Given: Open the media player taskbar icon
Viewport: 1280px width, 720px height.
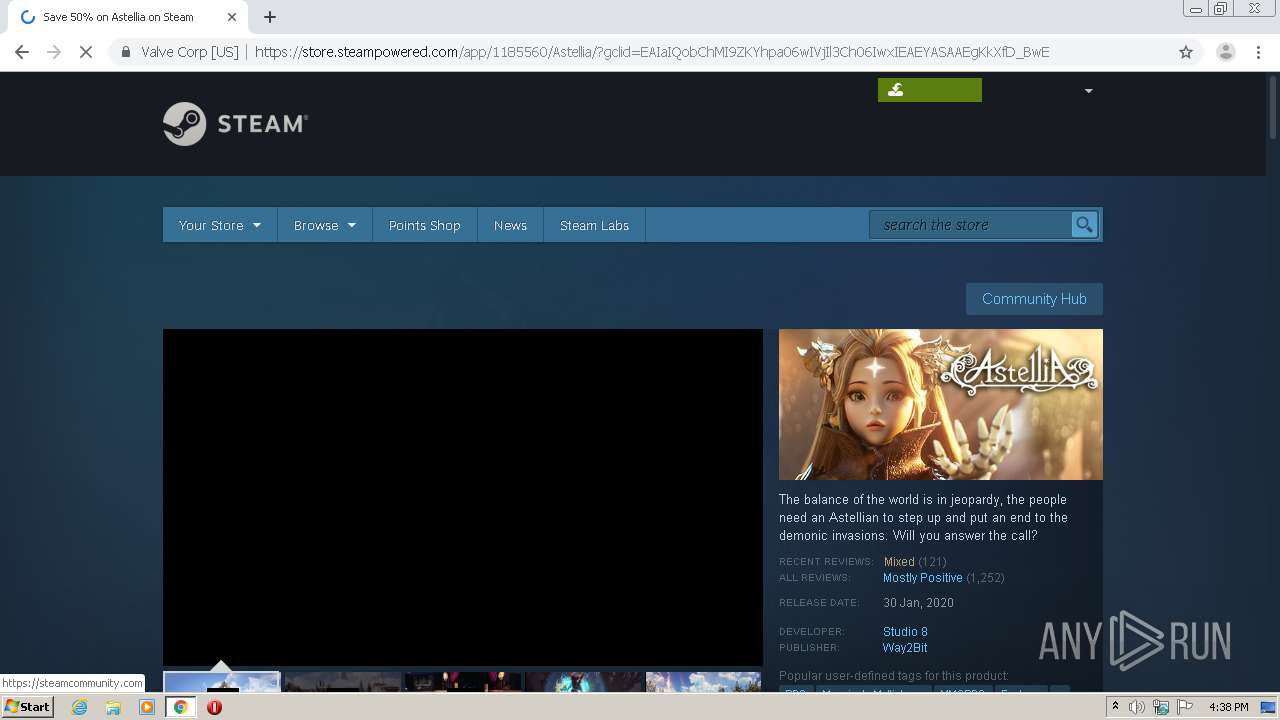Looking at the screenshot, I should coord(147,707).
